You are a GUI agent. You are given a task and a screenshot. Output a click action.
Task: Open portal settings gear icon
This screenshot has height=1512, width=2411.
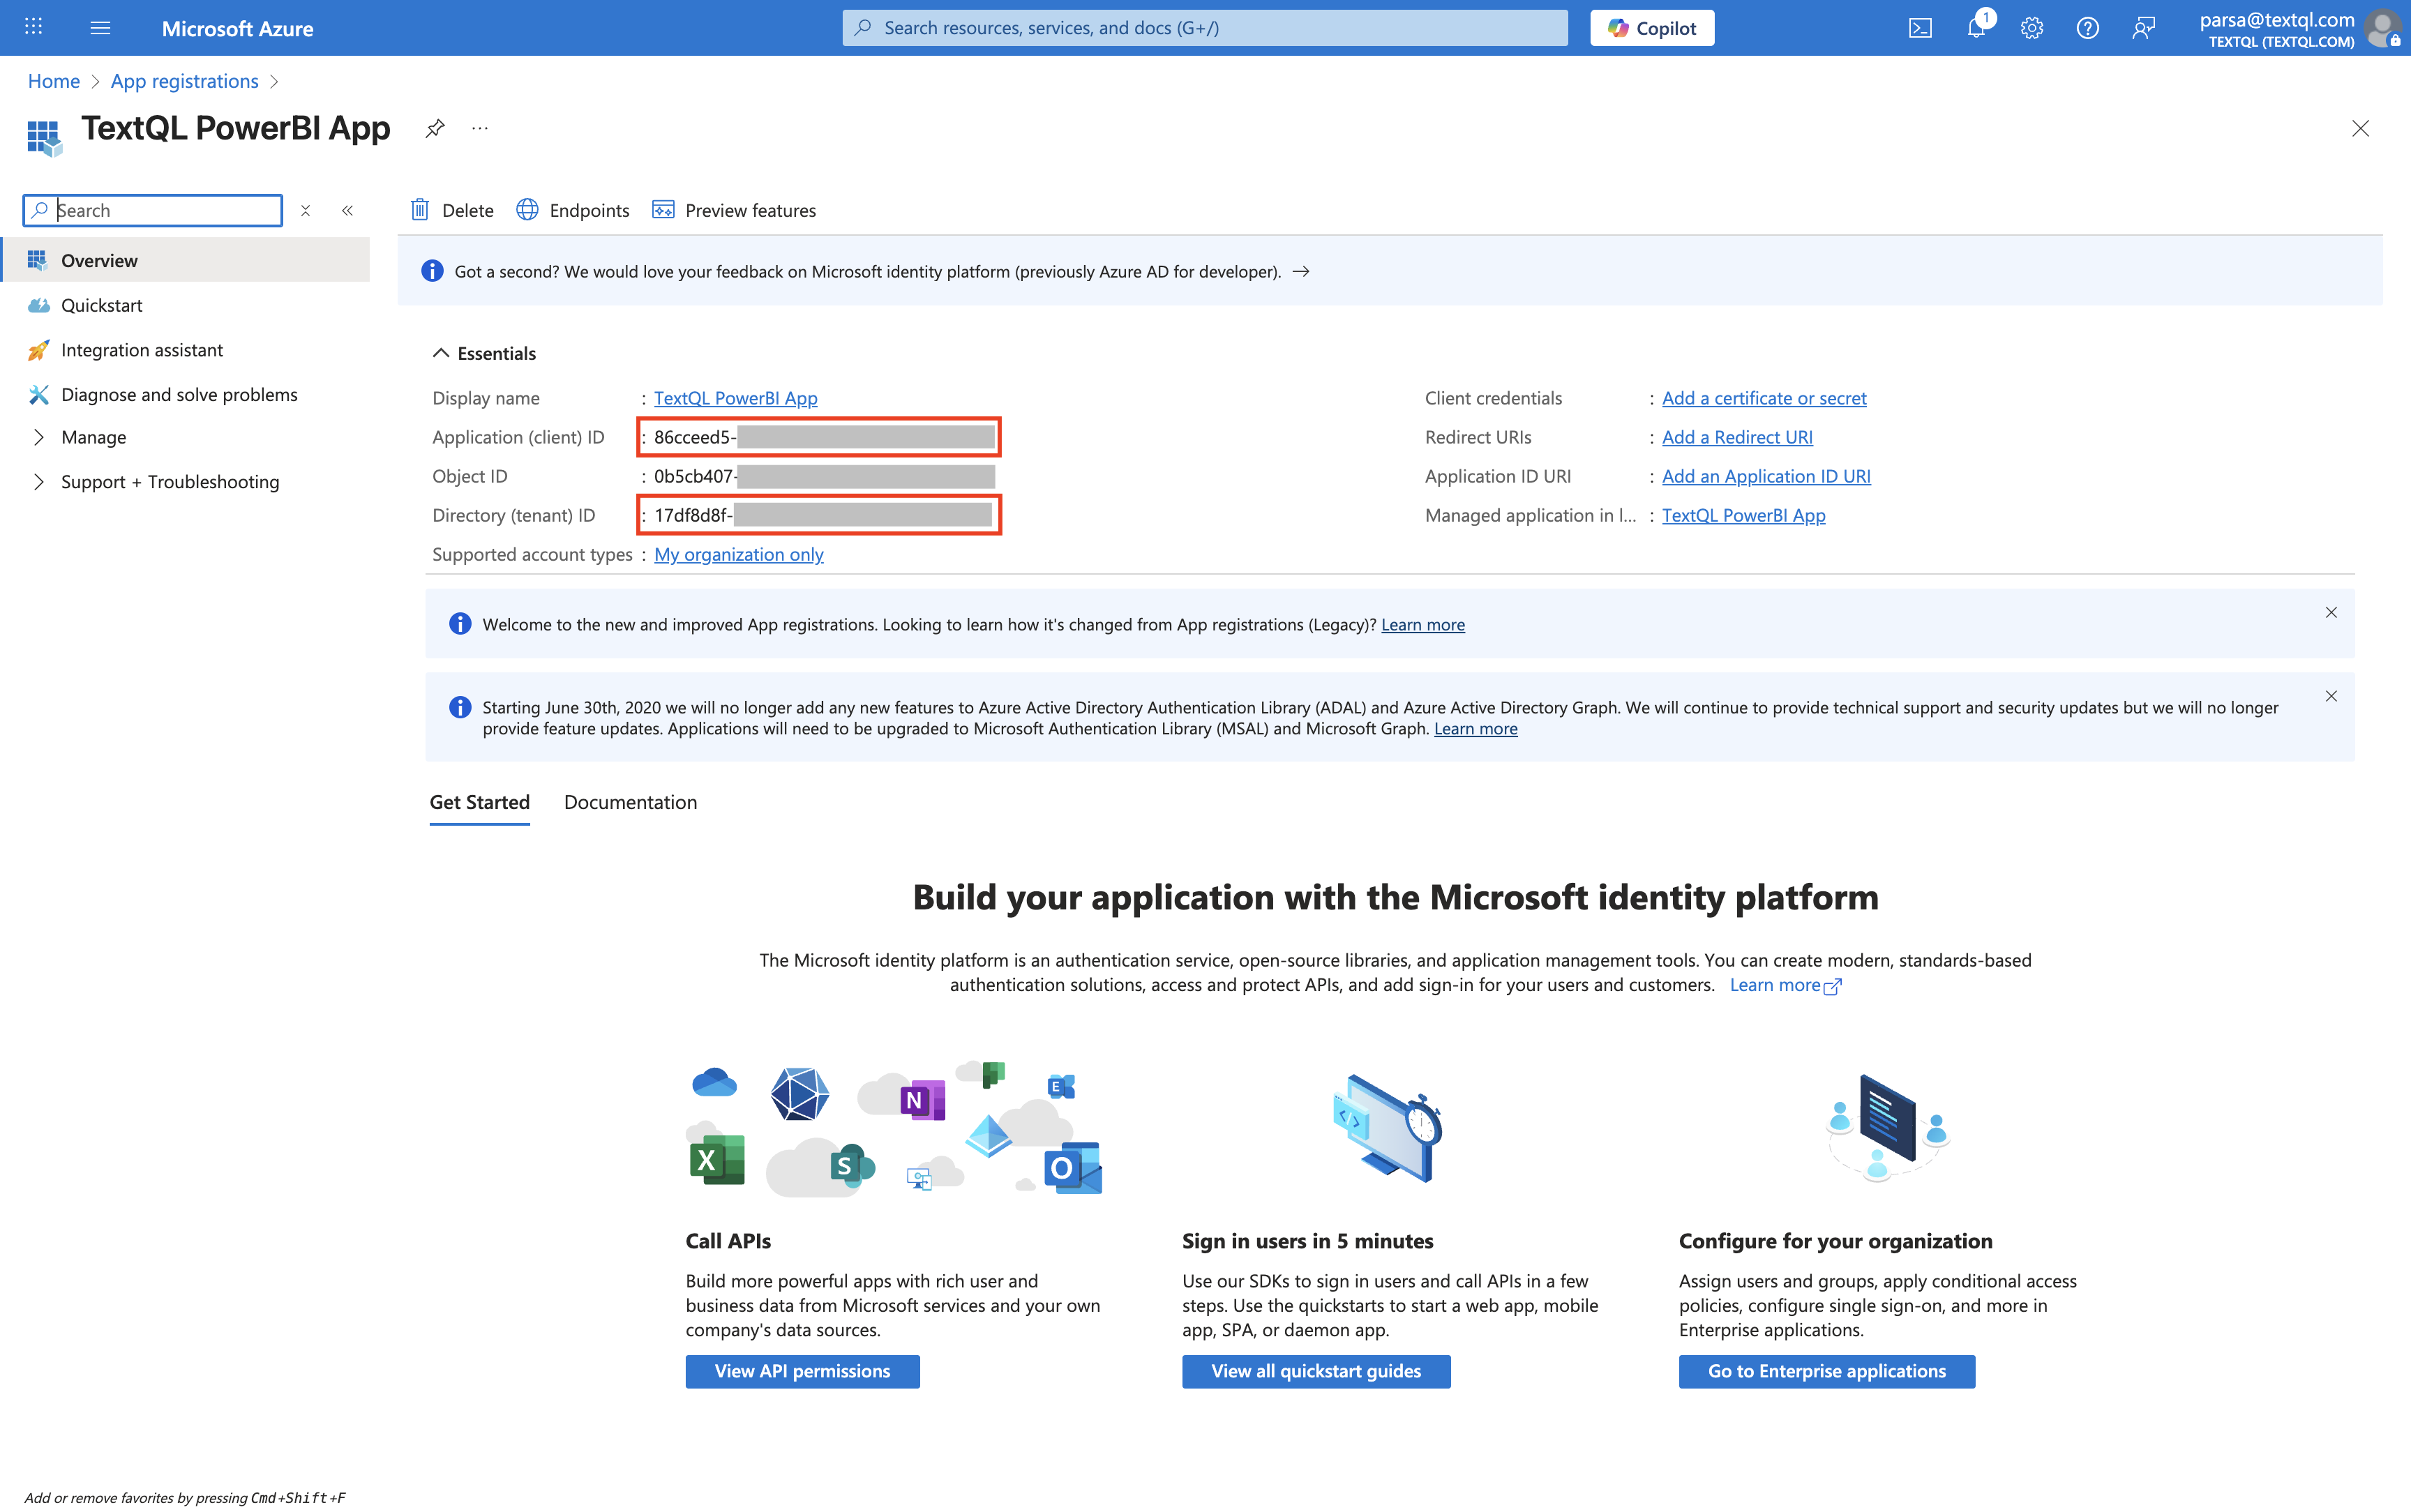pyautogui.click(x=2031, y=28)
